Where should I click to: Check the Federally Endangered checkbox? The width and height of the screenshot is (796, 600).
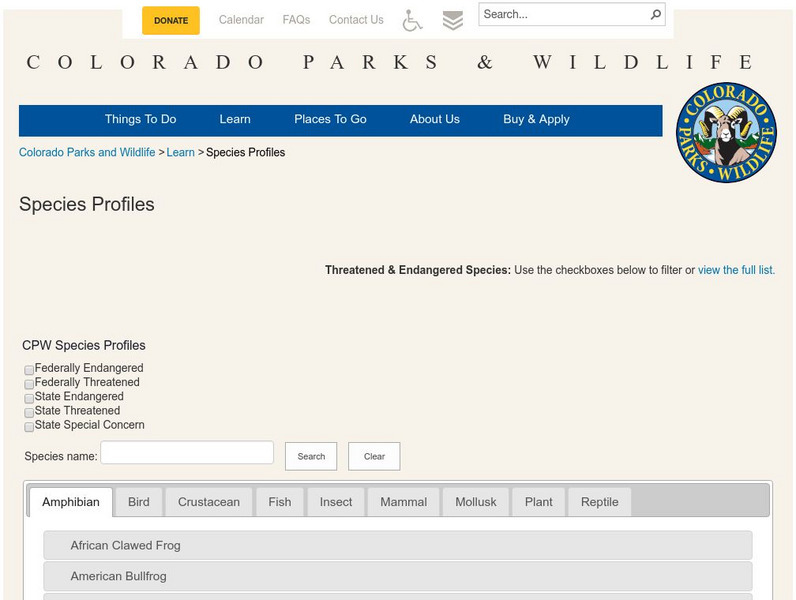pyautogui.click(x=29, y=370)
